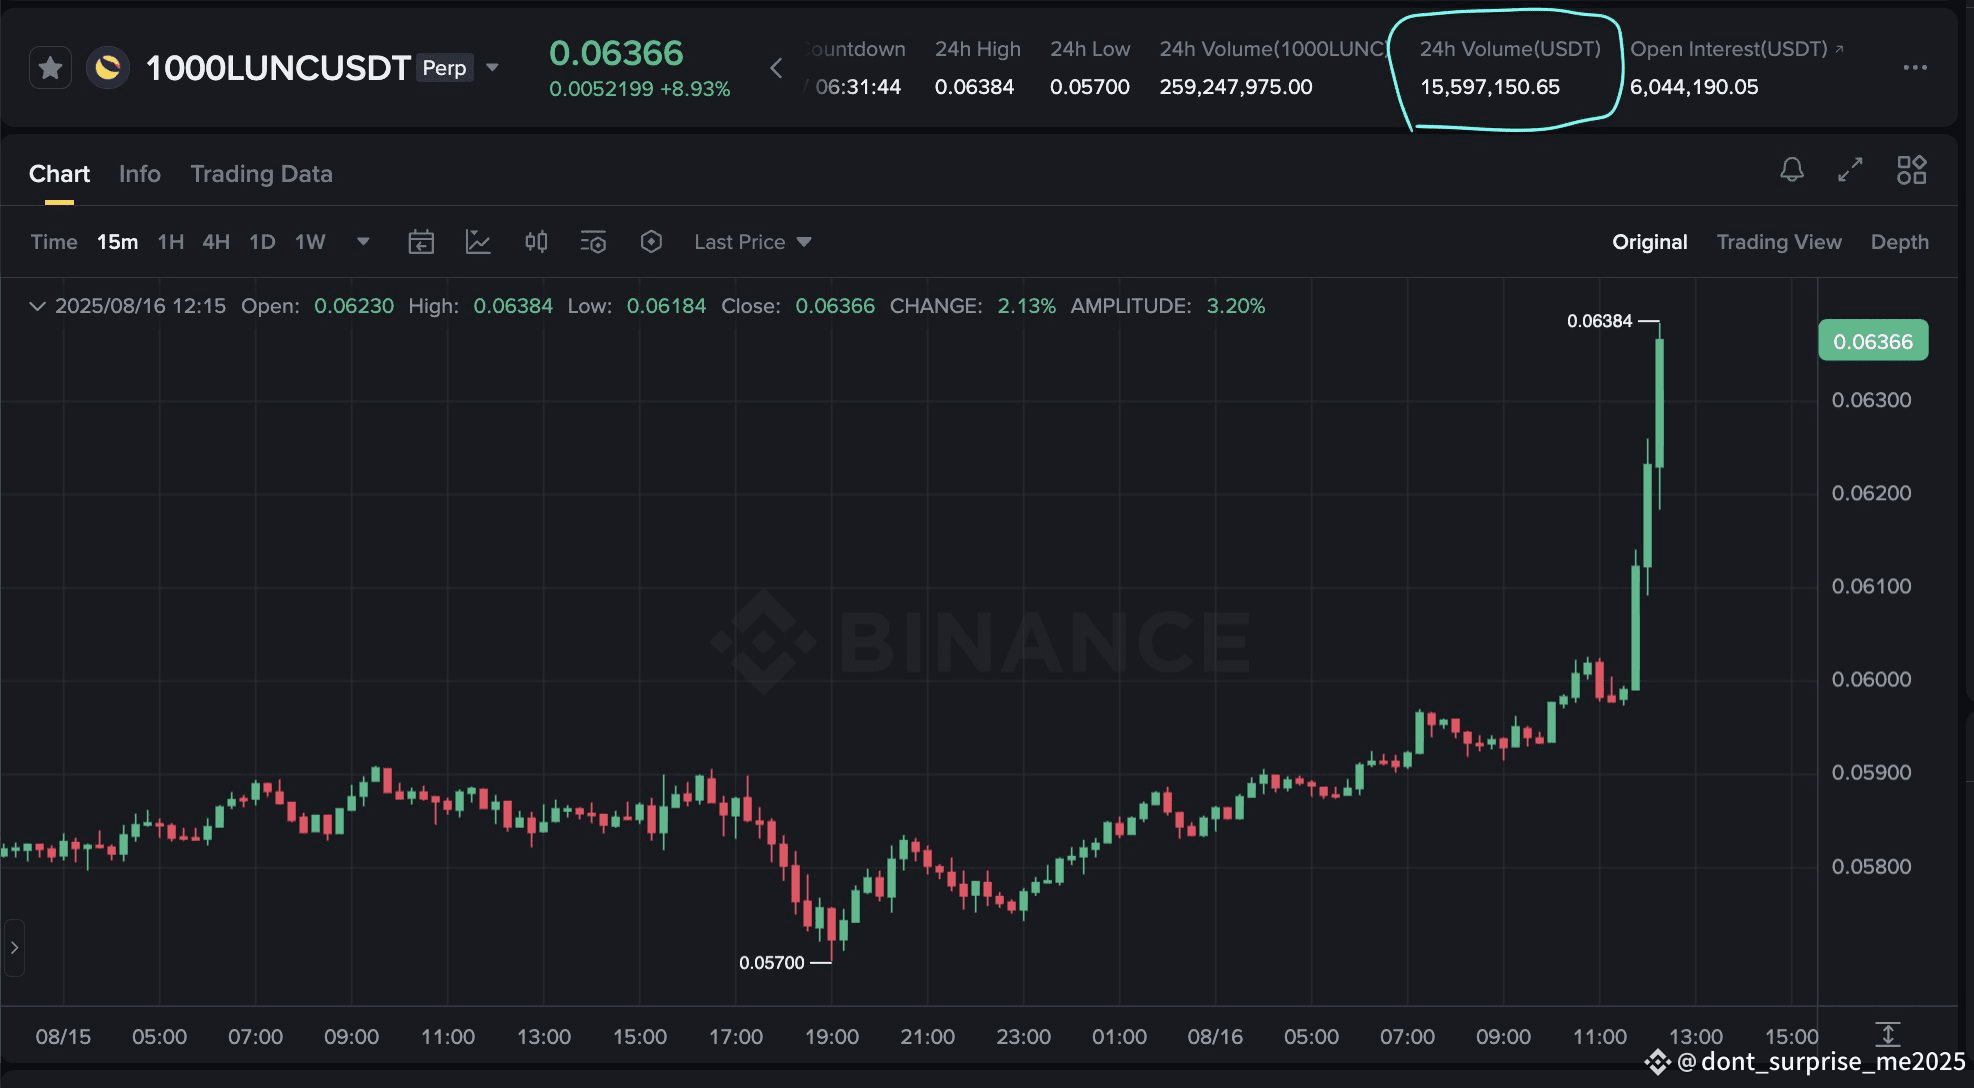Collapse the candle OHLC info chevron

click(x=37, y=306)
